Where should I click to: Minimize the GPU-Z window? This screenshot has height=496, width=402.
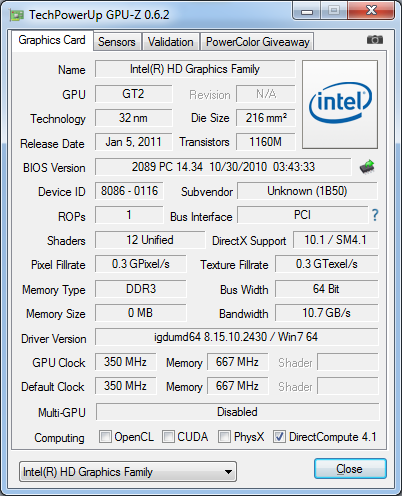[307, 11]
